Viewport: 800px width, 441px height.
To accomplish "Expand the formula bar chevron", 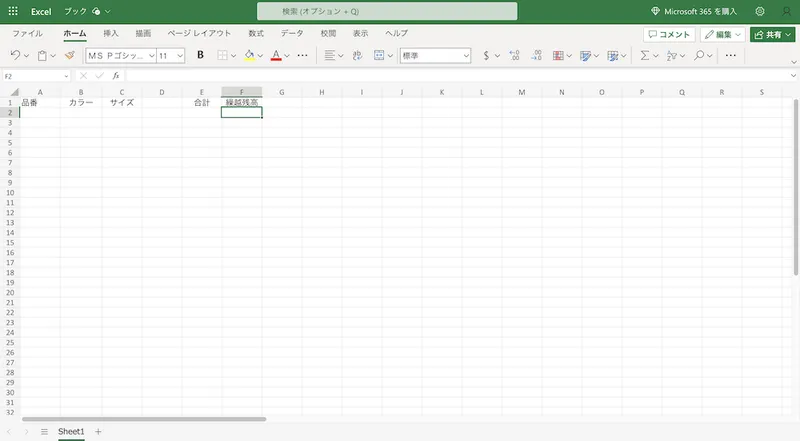I will pos(793,76).
